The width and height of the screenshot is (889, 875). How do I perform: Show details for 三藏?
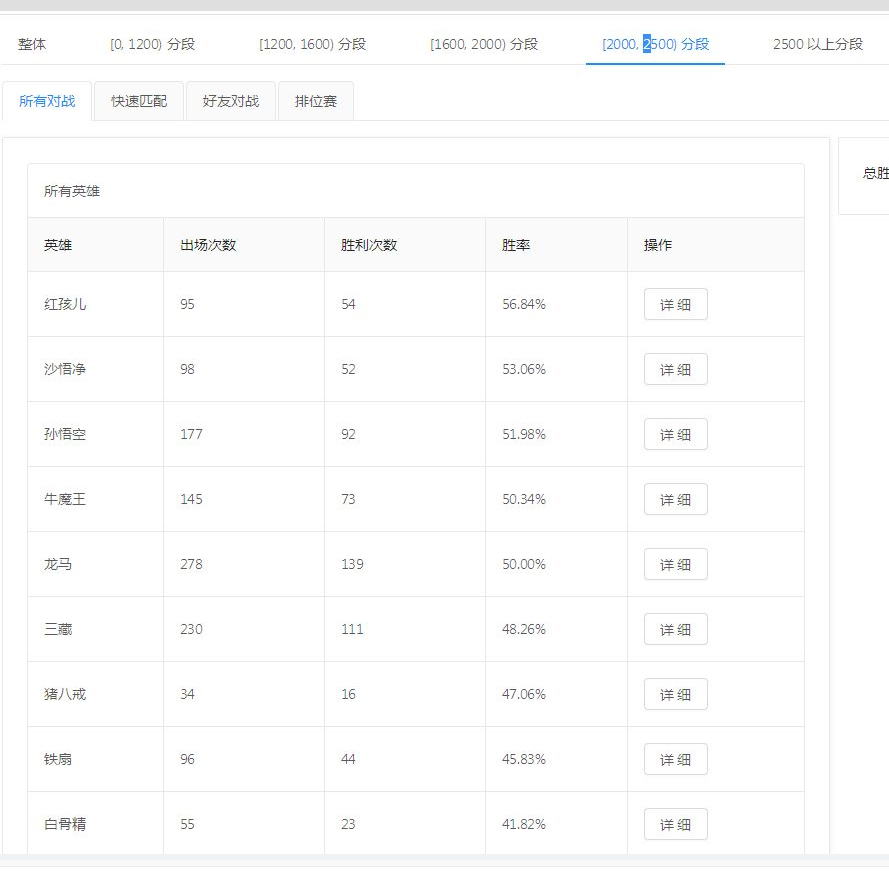(x=675, y=629)
